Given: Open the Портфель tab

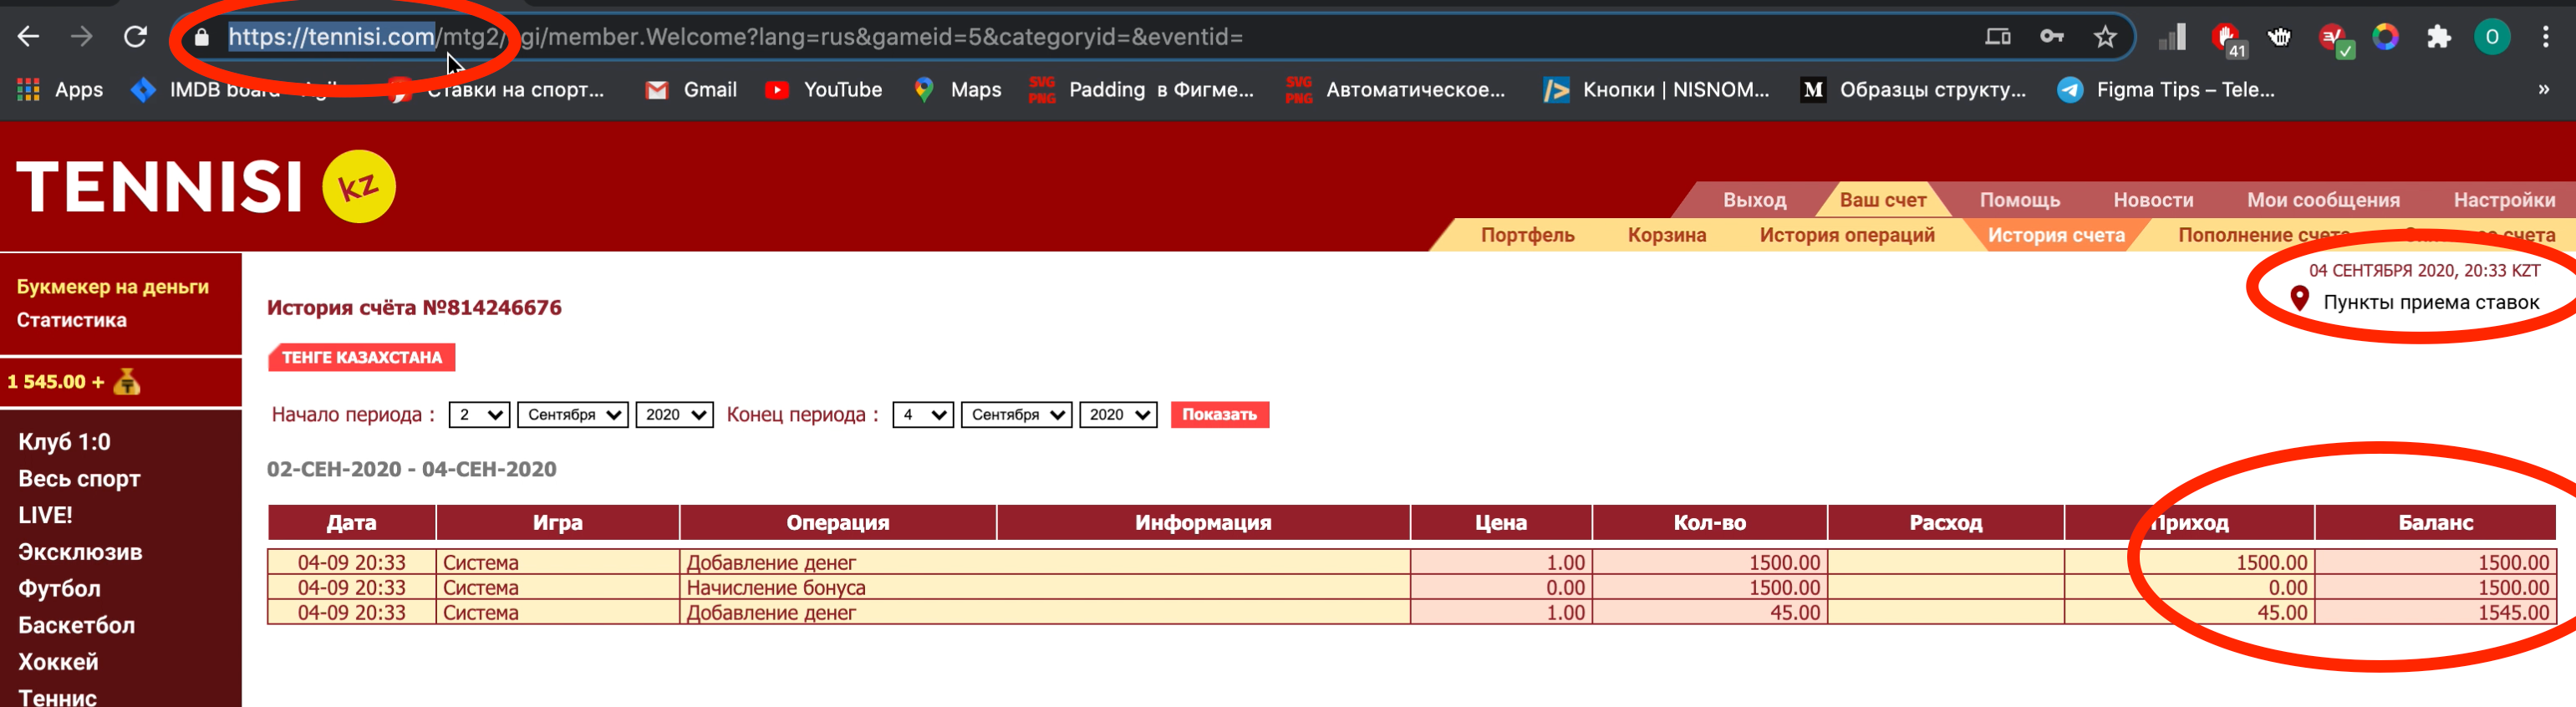Looking at the screenshot, I should tap(1527, 235).
